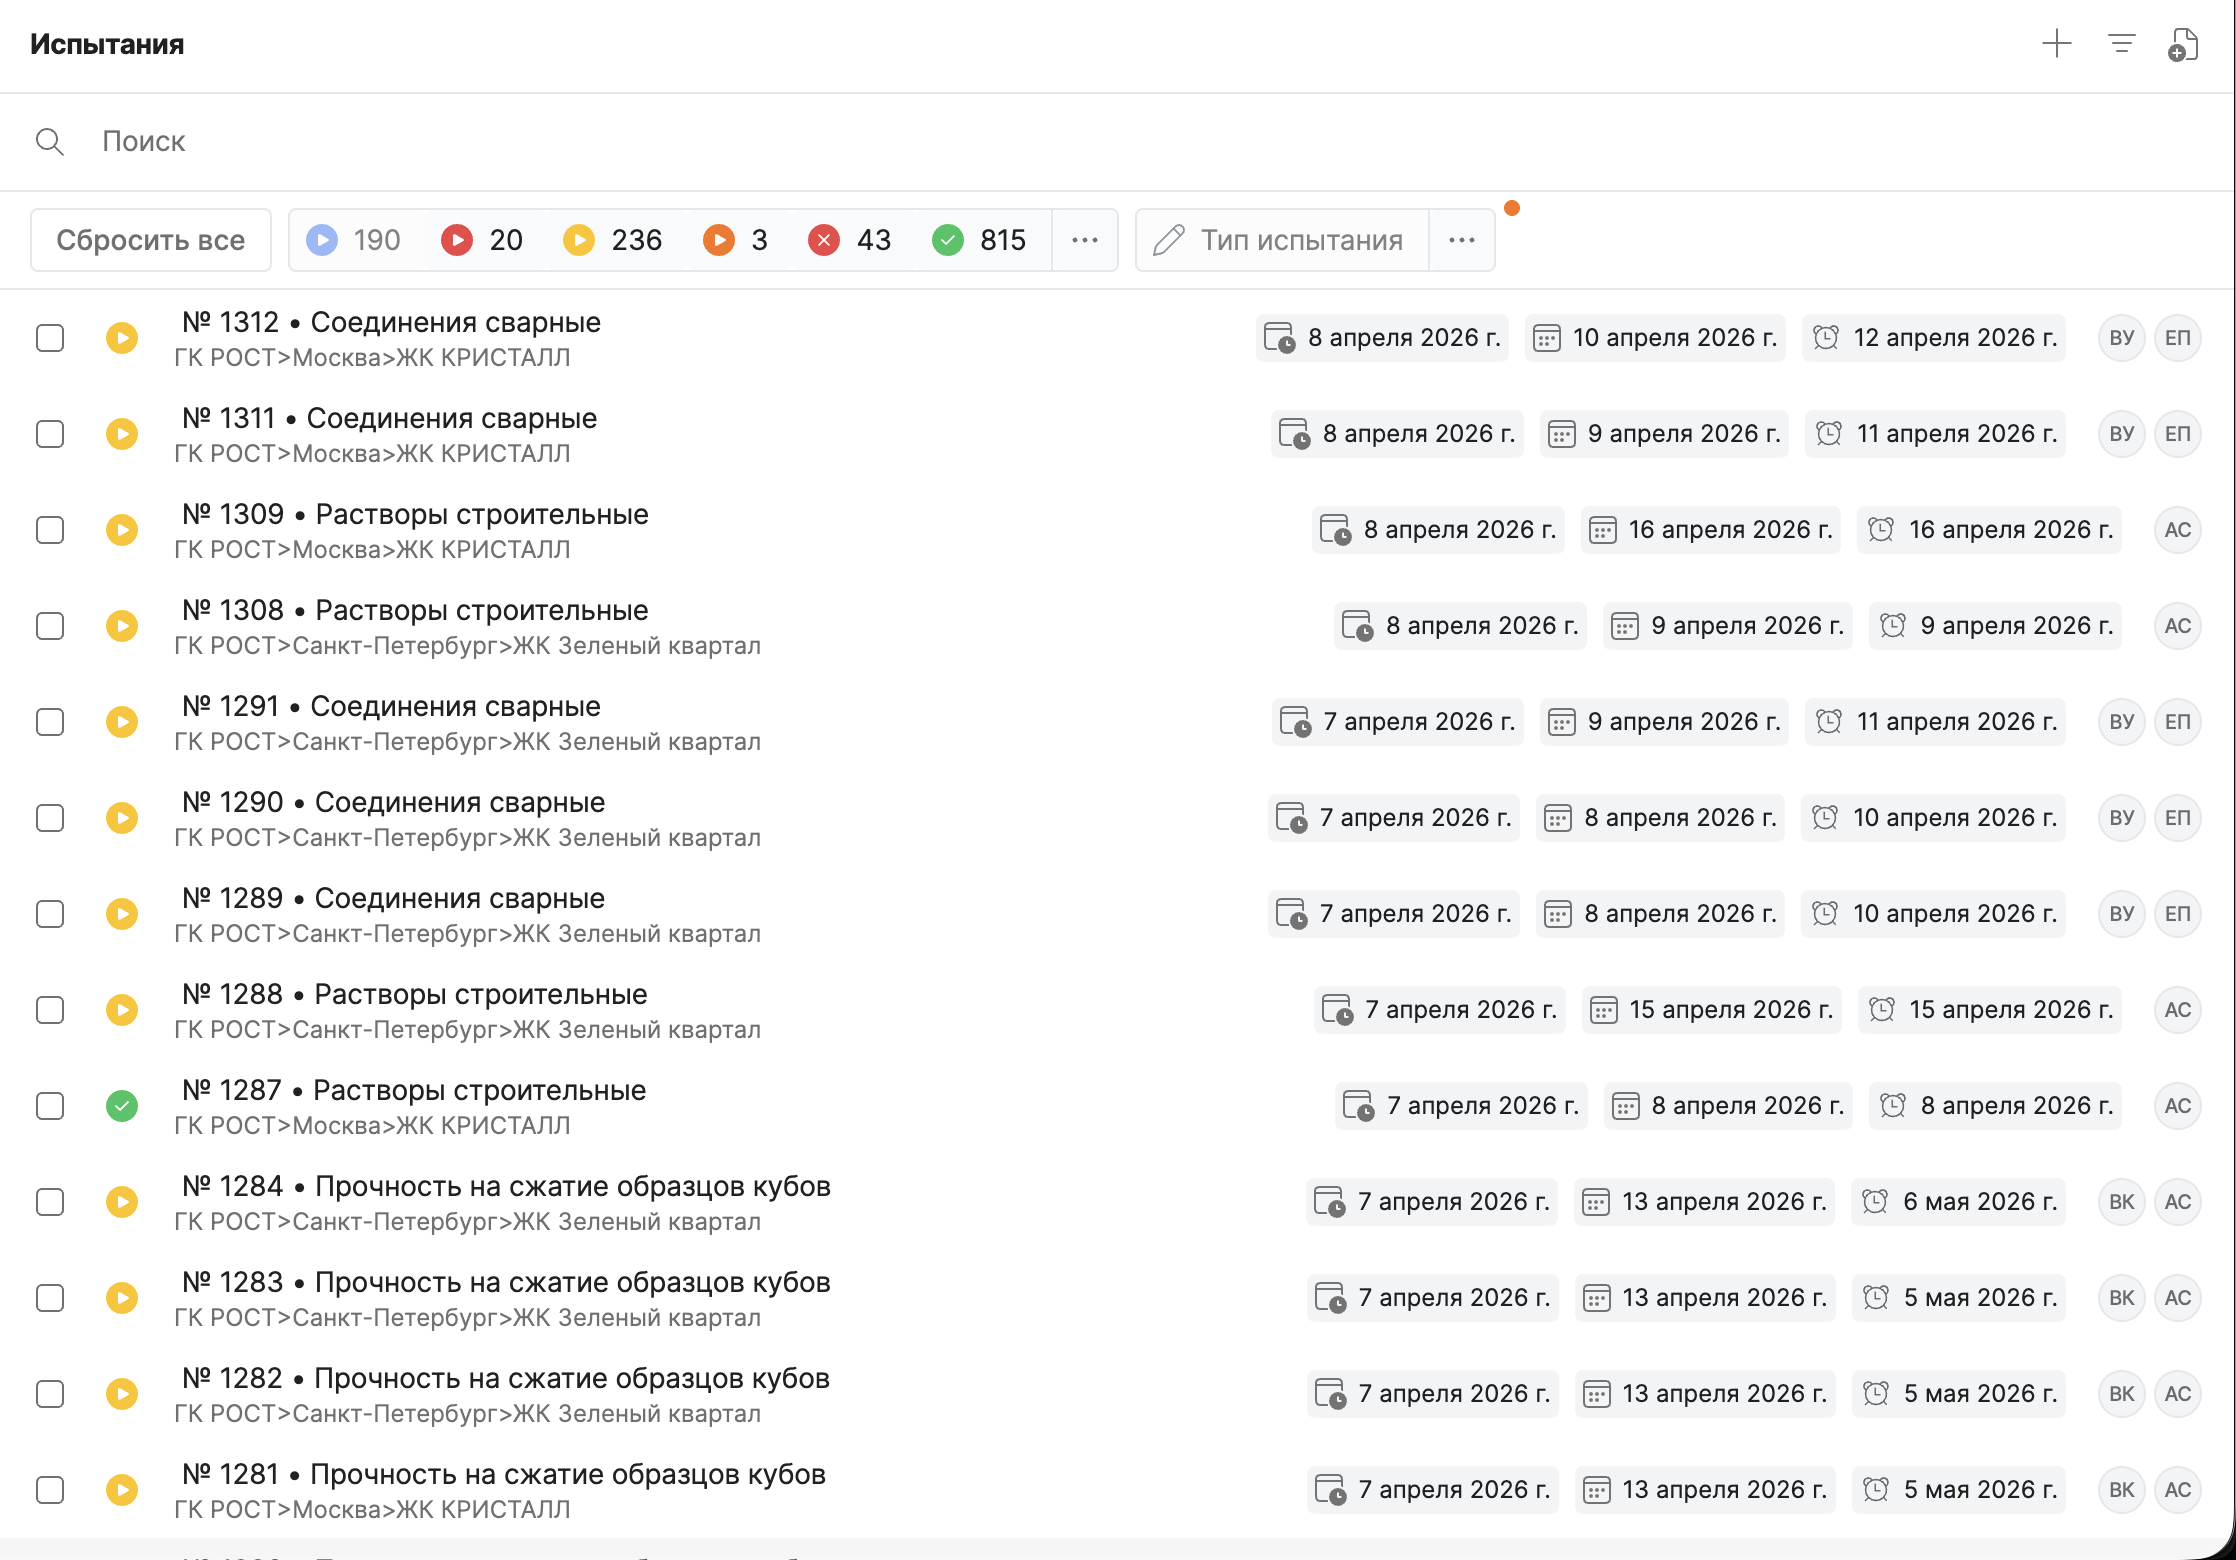Click the magnifier search icon
Screen dimensions: 2236x1560
pyautogui.click(x=50, y=142)
